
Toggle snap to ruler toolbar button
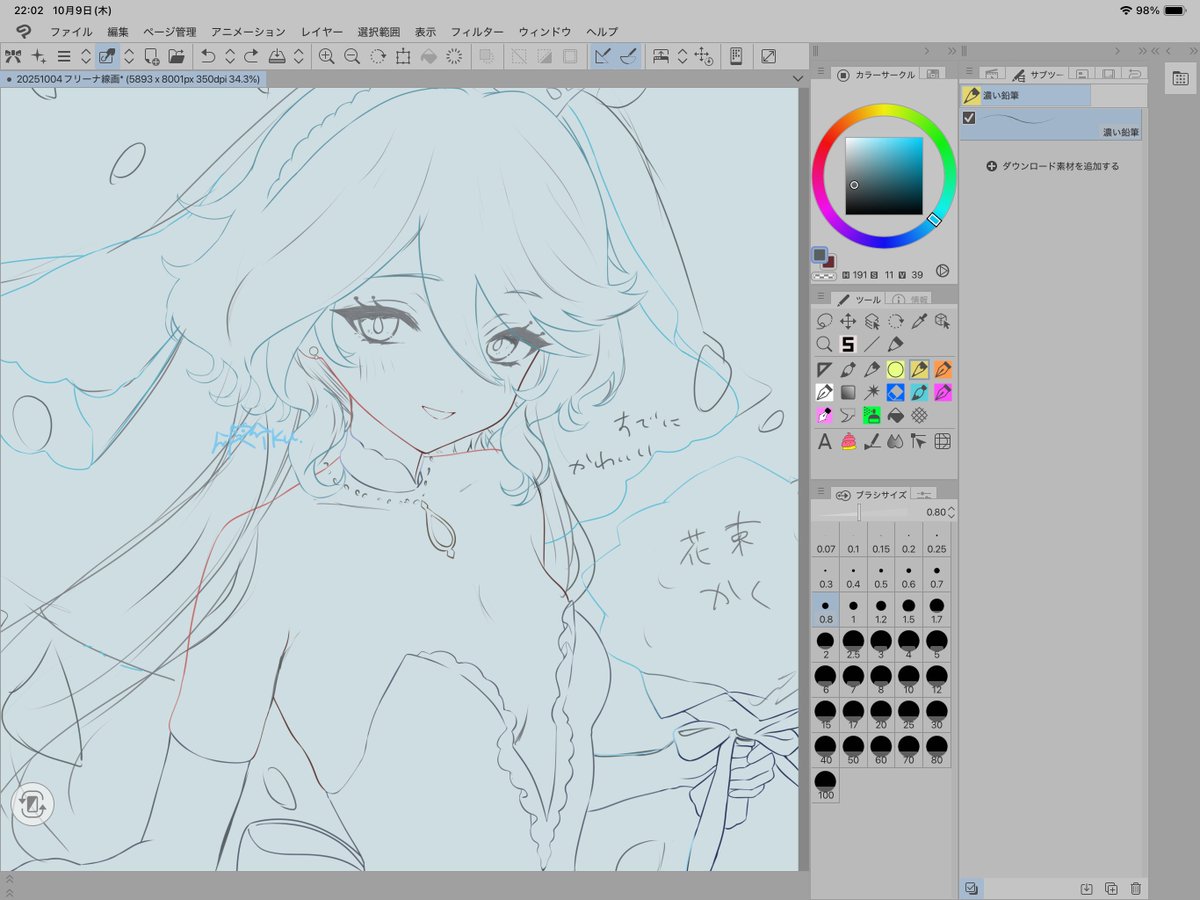(603, 56)
